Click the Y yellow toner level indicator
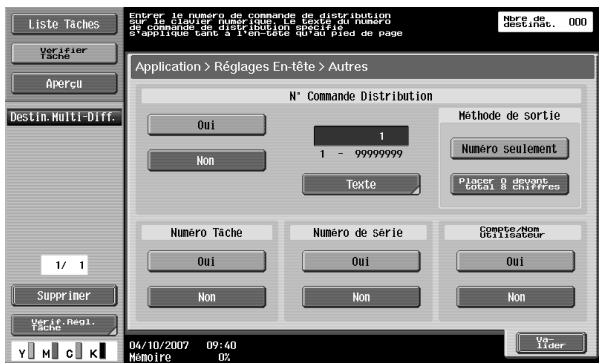The height and width of the screenshot is (364, 601). click(26, 351)
